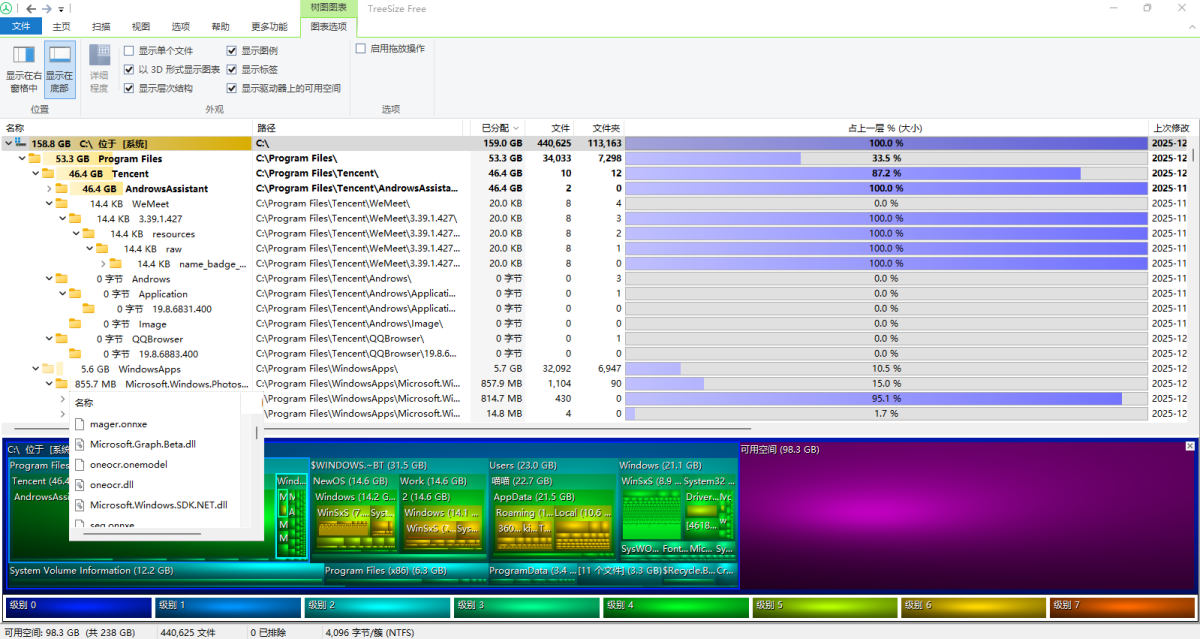The width and height of the screenshot is (1200, 639).
Task: Click 显示在右窗格中 chart position icon
Action: 24,56
